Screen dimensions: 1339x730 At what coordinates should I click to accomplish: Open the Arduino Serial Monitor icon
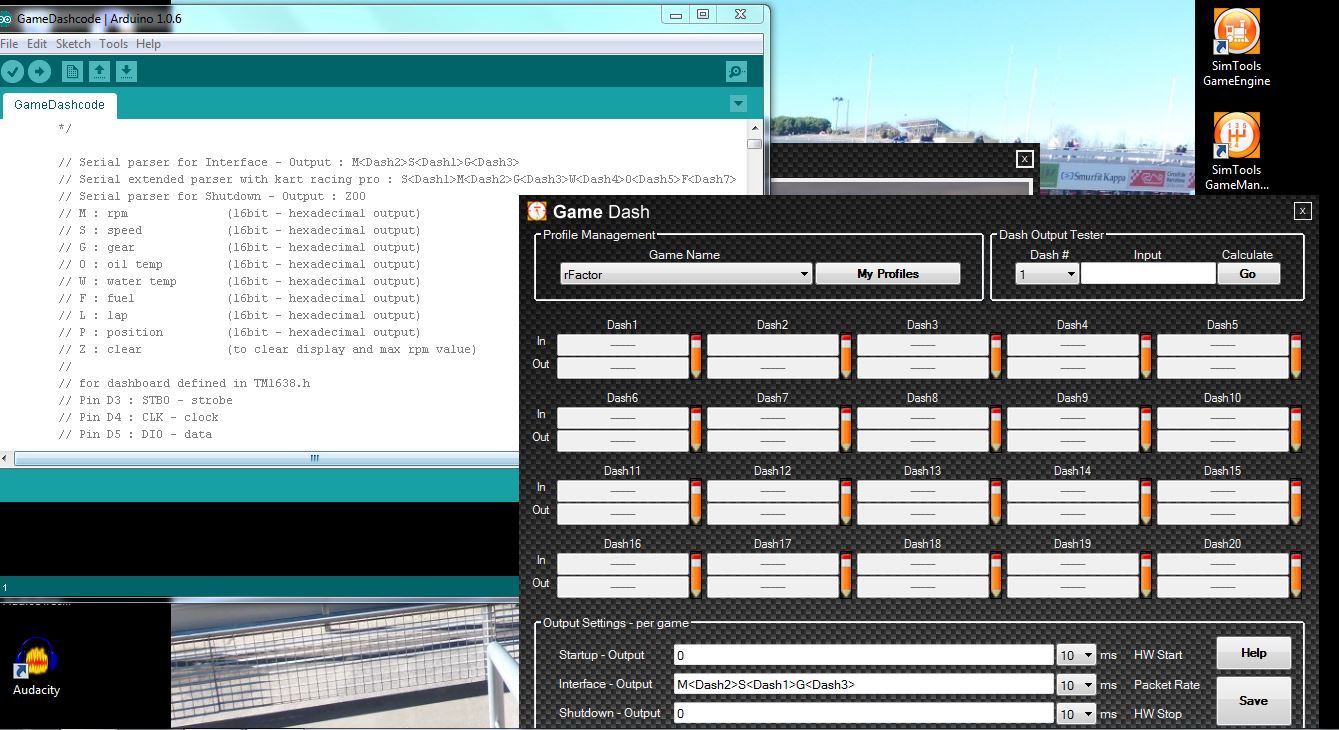737,71
